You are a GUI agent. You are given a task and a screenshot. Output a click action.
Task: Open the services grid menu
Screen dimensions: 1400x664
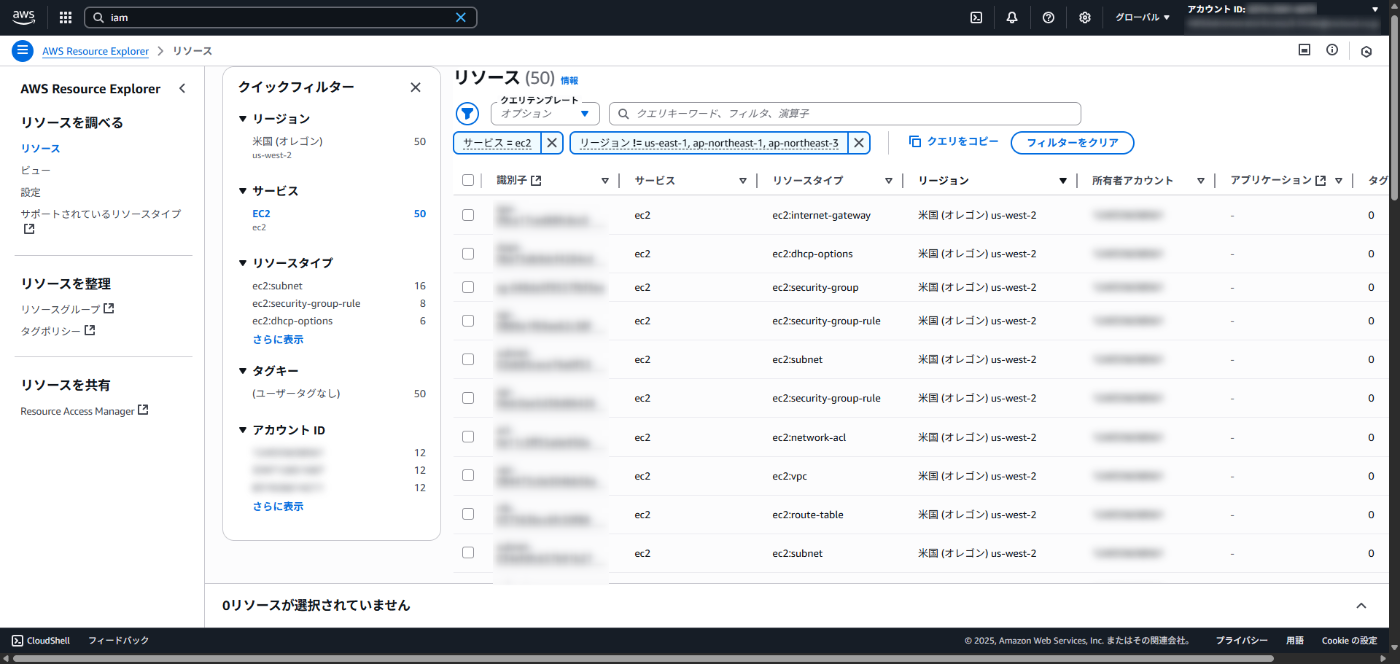point(66,17)
